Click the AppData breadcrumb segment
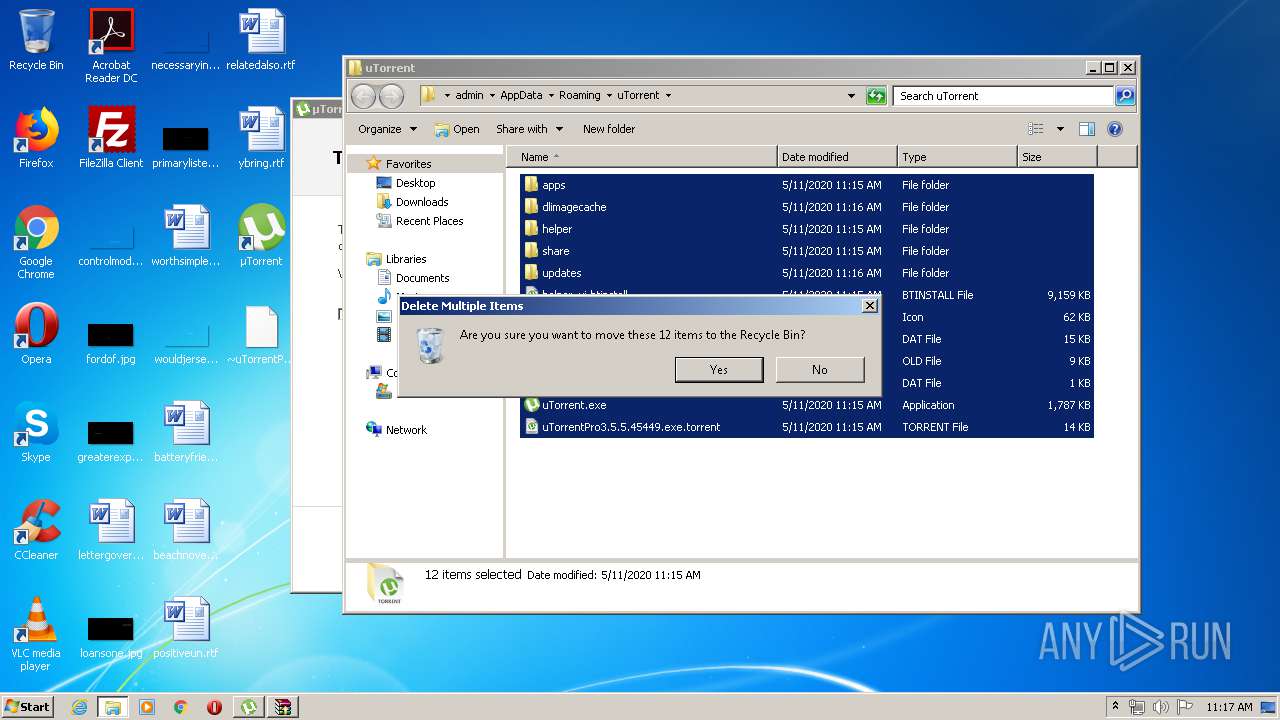The width and height of the screenshot is (1280, 720). (521, 96)
